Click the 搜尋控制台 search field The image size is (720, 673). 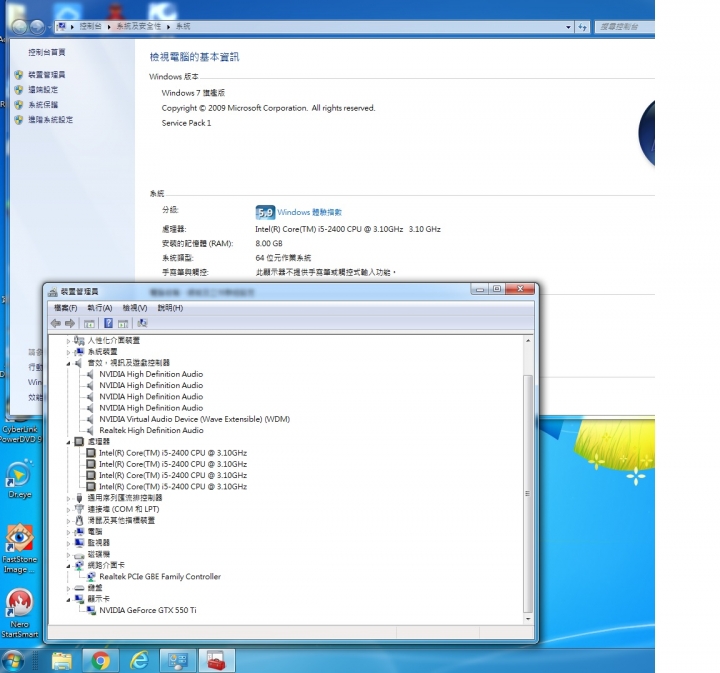click(x=624, y=27)
